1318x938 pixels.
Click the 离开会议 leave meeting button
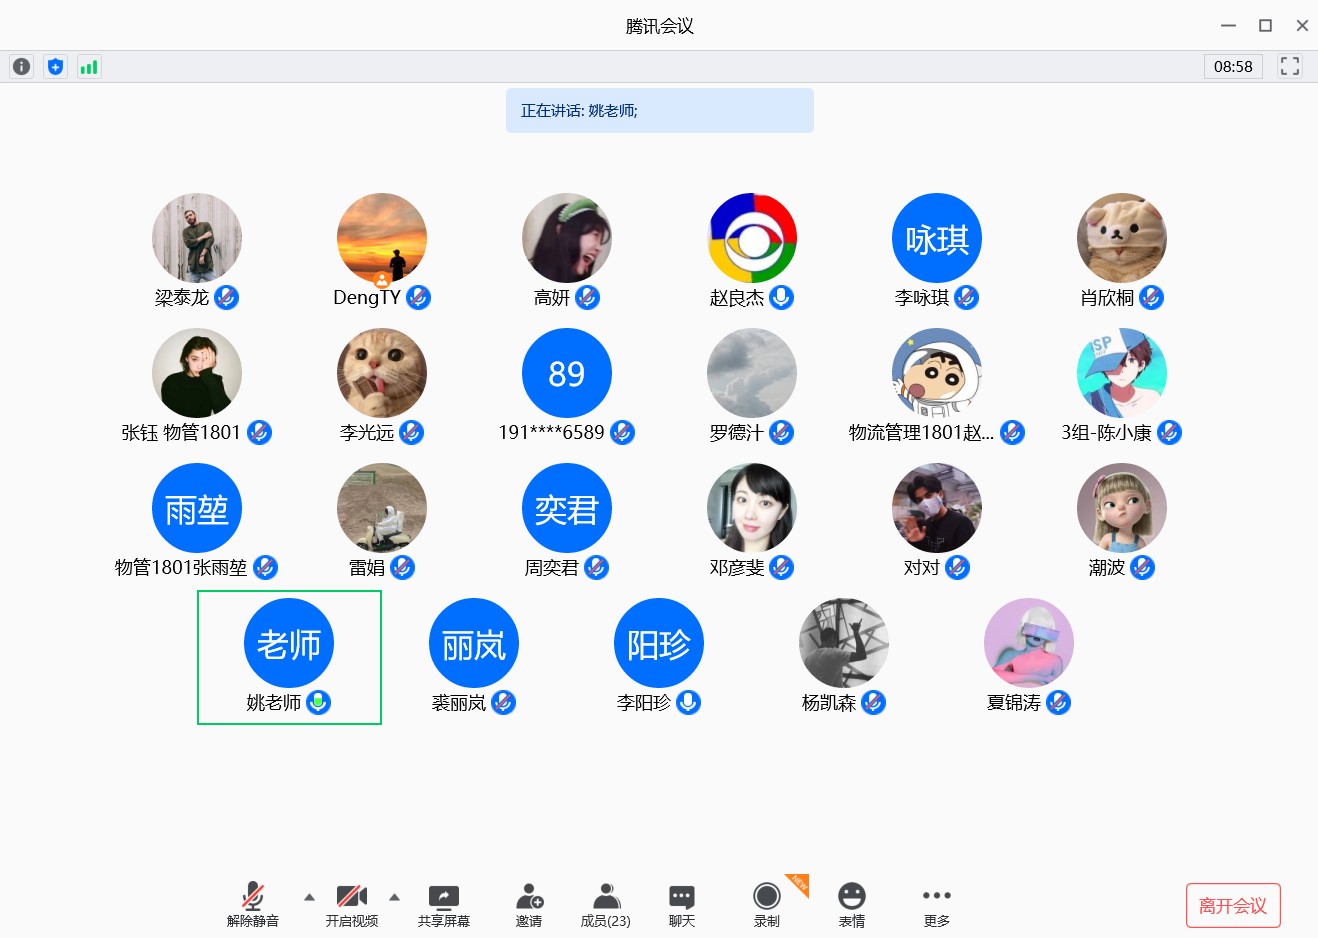coord(1233,905)
